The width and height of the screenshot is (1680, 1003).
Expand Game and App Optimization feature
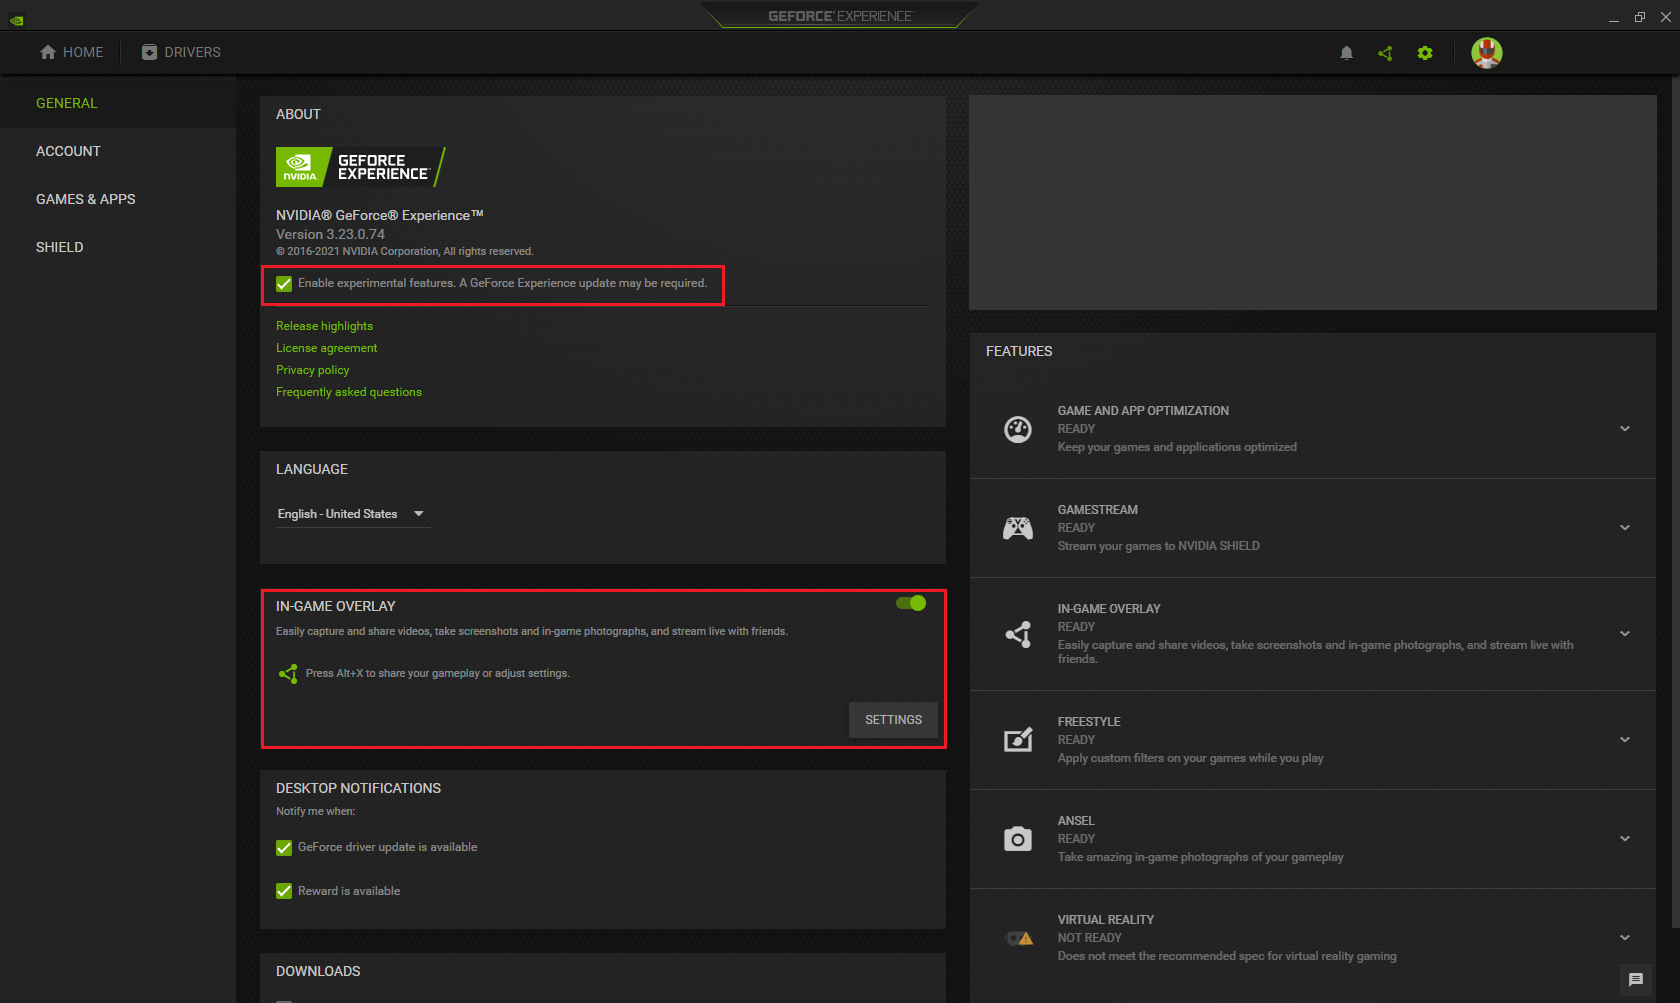click(1625, 429)
